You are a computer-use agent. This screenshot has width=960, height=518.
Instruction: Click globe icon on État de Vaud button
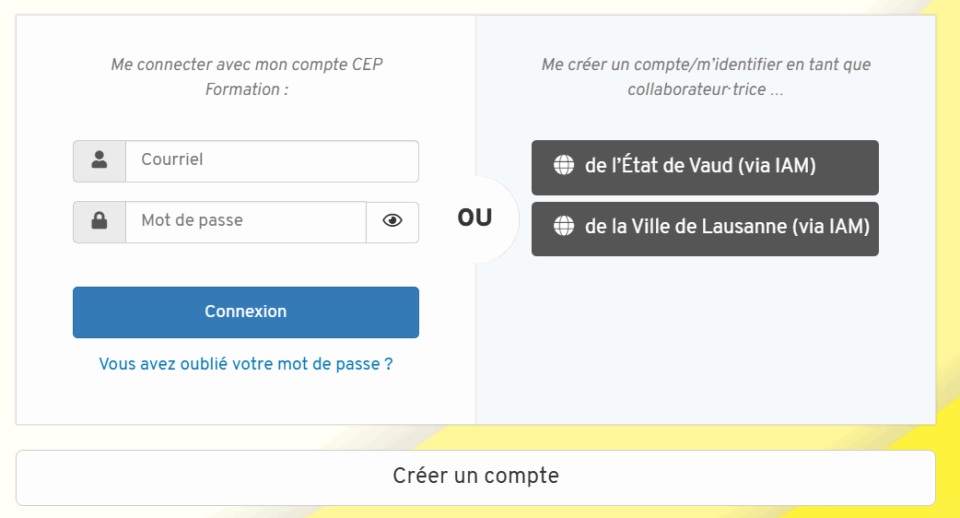point(564,166)
